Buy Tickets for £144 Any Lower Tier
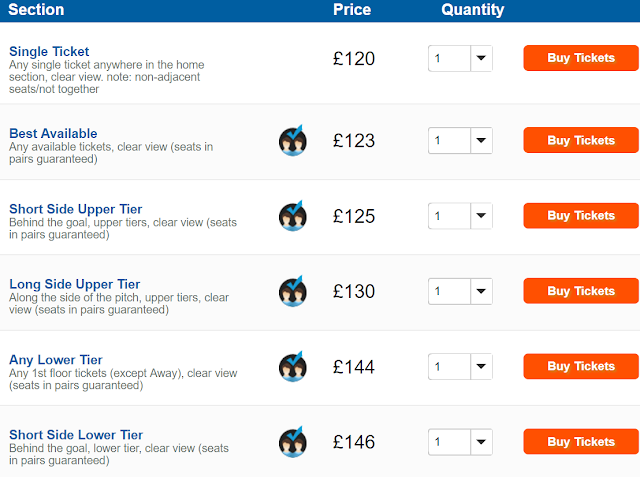This screenshot has width=640, height=477. 581,367
